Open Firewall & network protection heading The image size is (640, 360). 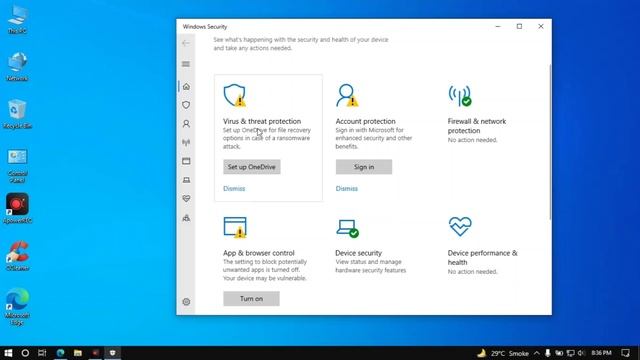tap(477, 126)
